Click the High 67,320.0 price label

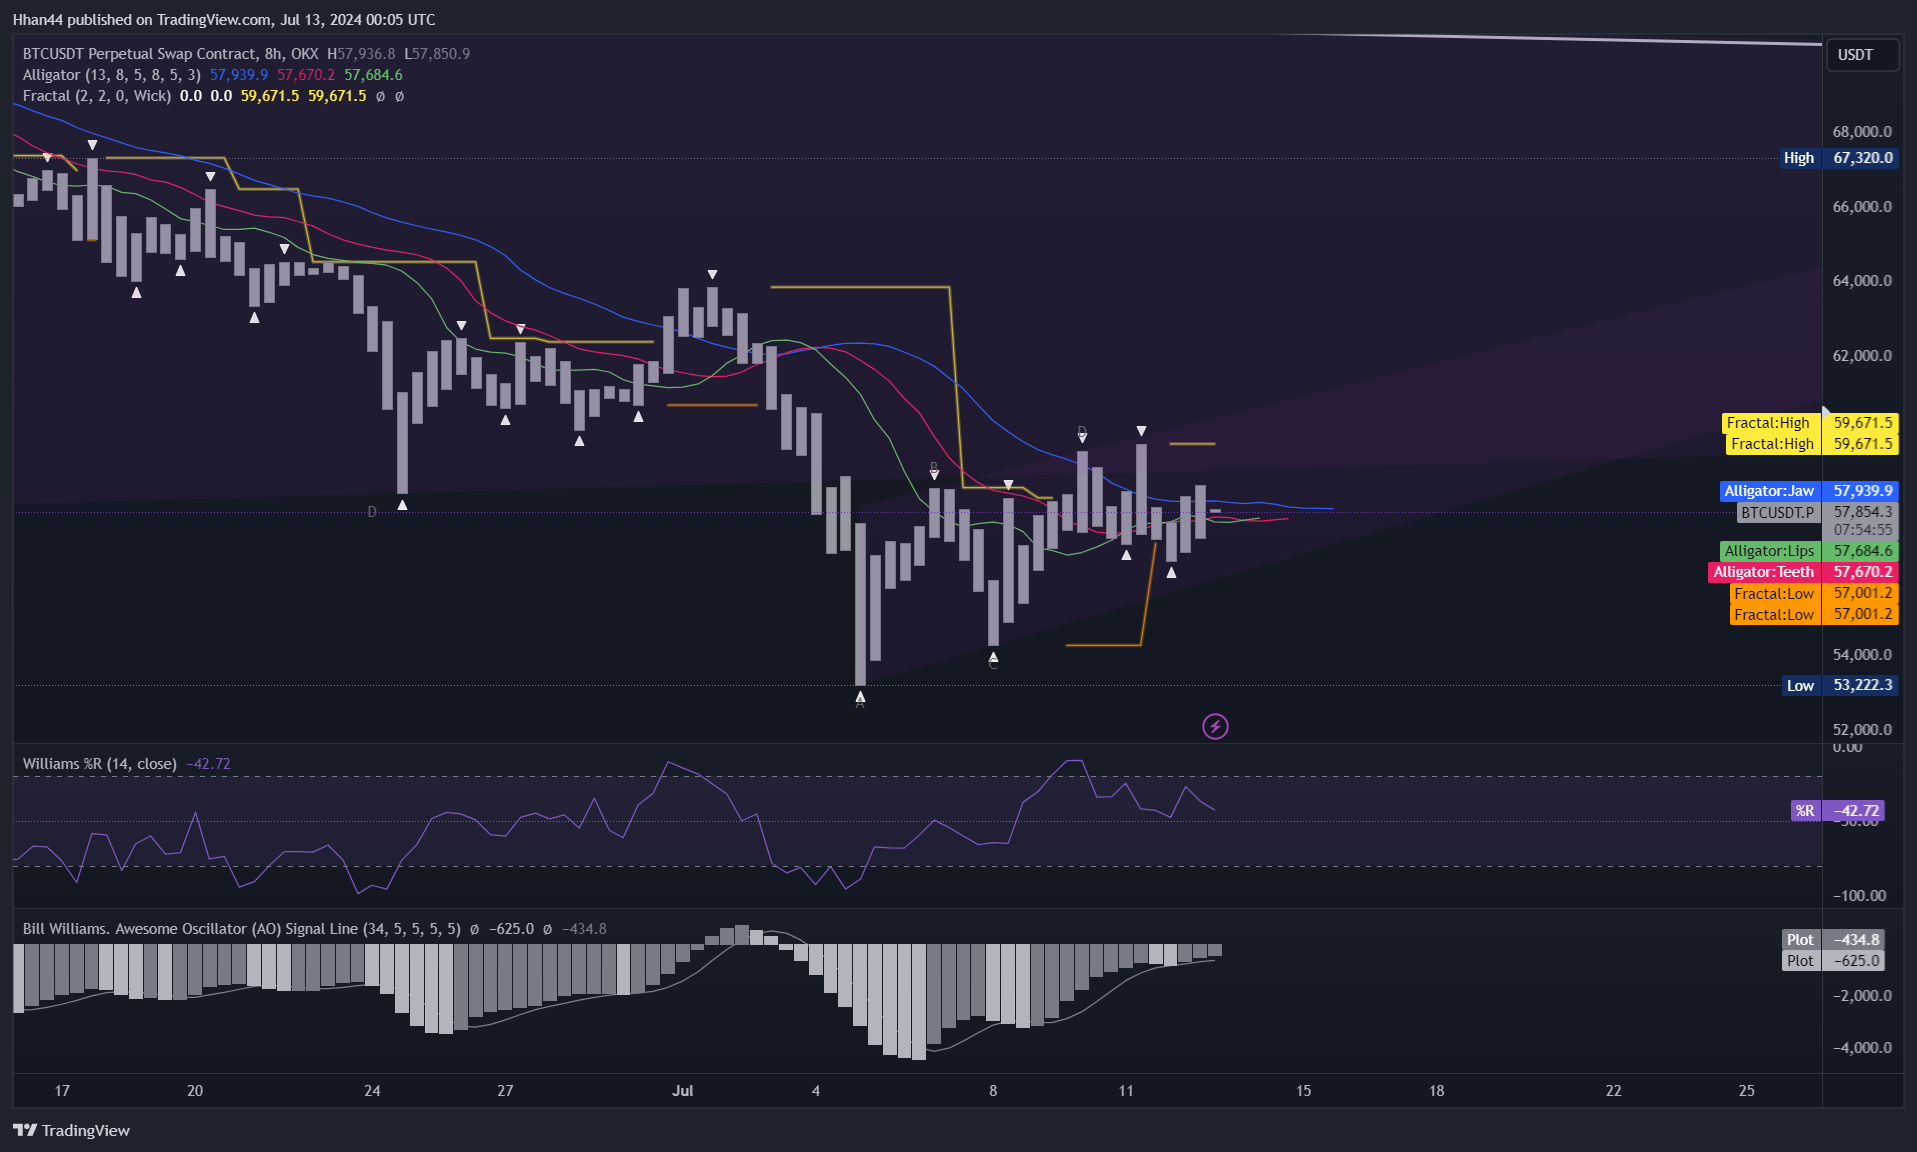[1838, 158]
